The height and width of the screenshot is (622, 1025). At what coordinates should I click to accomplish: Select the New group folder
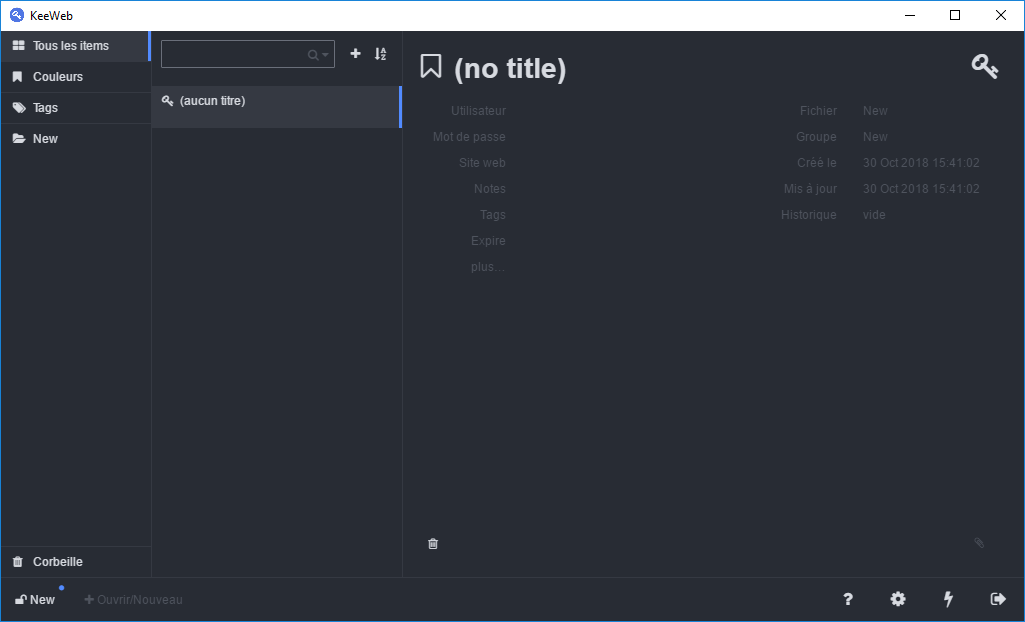[x=45, y=139]
